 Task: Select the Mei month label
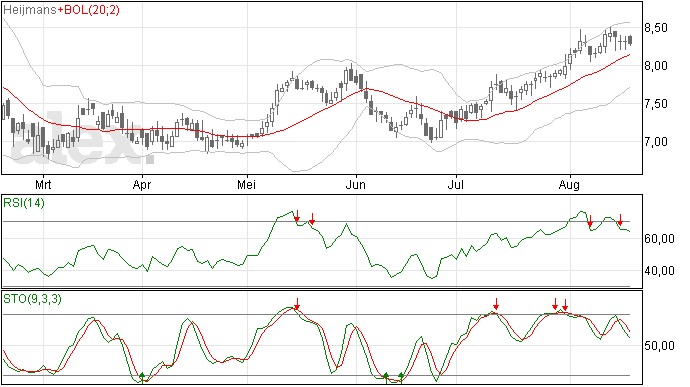[x=246, y=185]
